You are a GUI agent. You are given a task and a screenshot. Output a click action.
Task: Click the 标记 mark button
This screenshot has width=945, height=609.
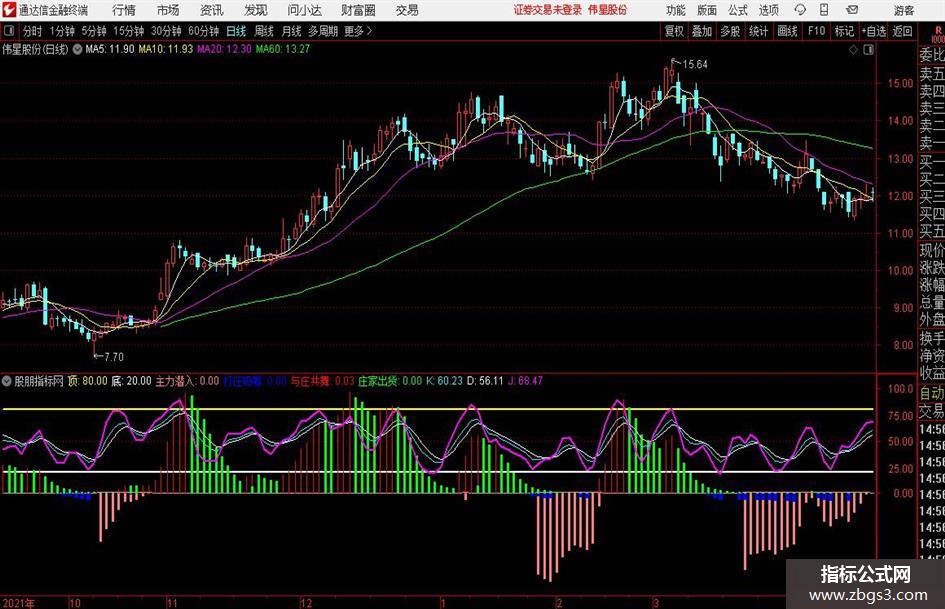coord(844,31)
